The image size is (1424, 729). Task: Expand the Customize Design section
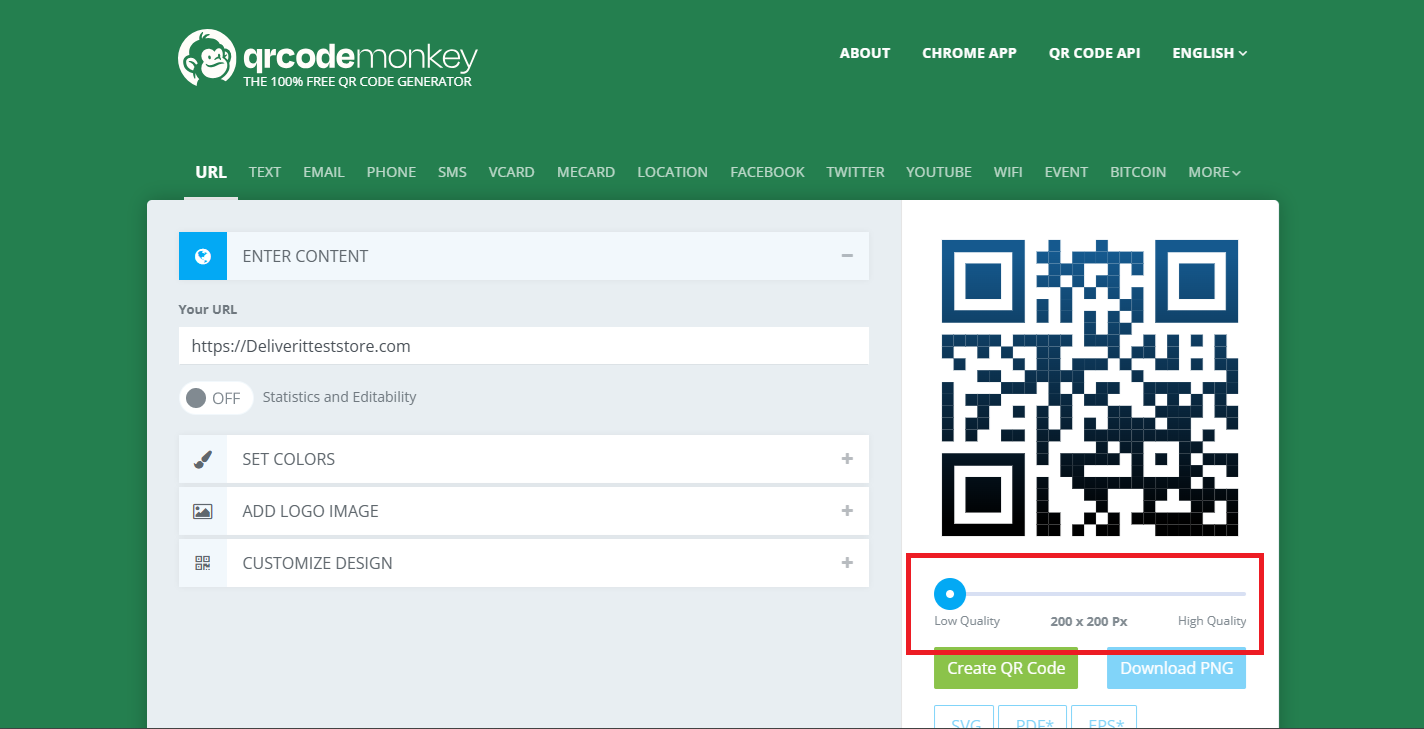click(847, 563)
